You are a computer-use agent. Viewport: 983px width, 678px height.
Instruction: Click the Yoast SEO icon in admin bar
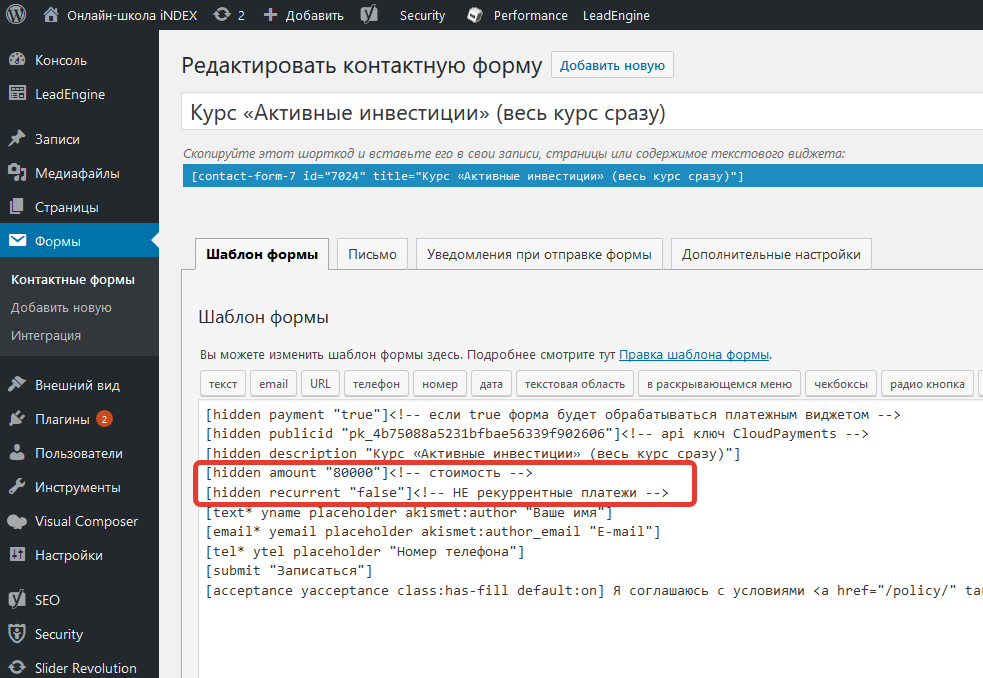tap(369, 15)
